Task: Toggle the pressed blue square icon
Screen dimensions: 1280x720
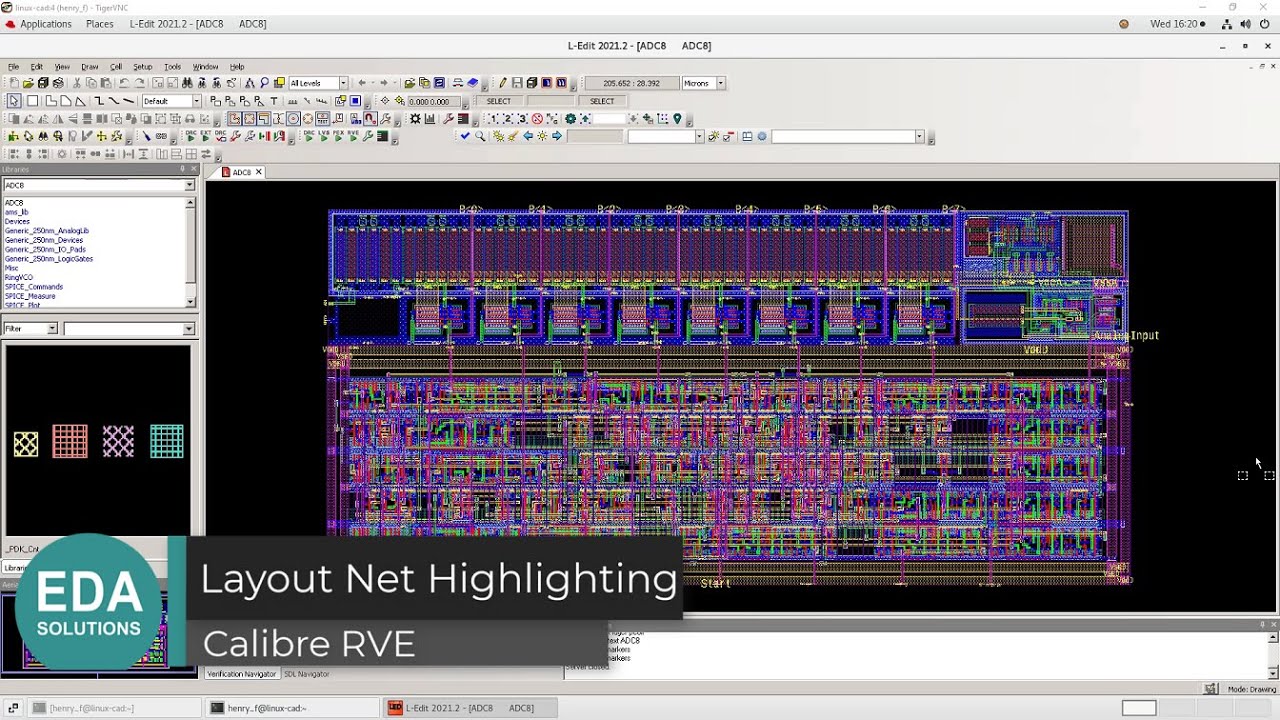Action: (x=355, y=101)
